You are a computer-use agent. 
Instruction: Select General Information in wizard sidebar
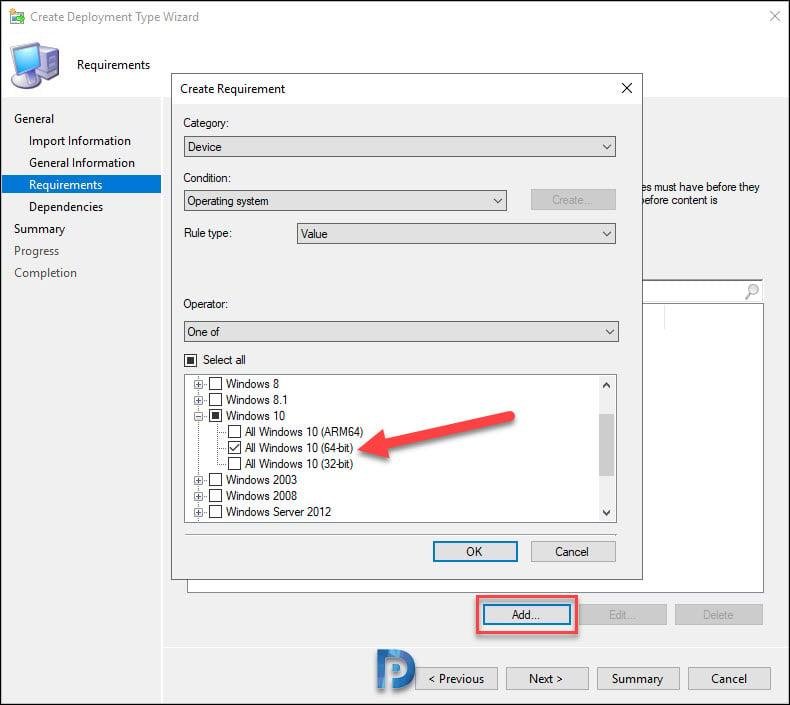[82, 163]
